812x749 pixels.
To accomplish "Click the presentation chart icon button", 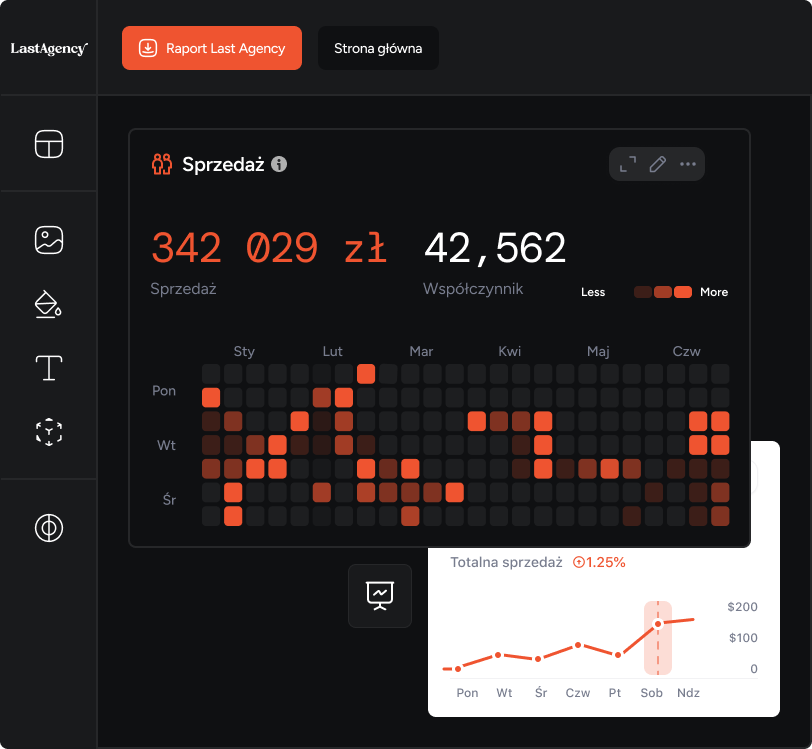I will pos(380,596).
